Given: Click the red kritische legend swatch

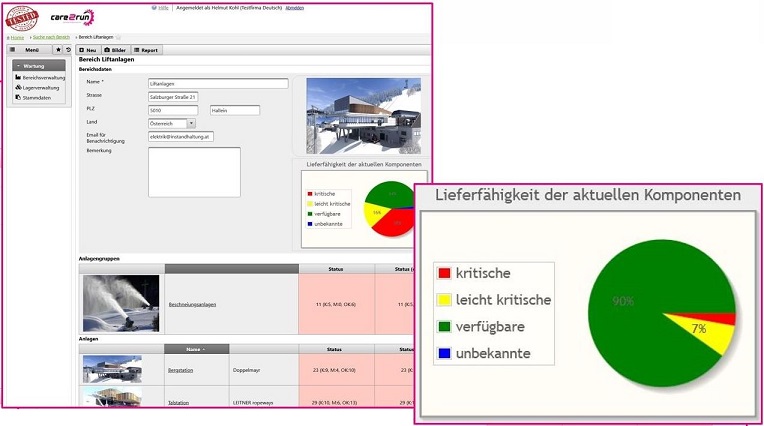Looking at the screenshot, I should (444, 273).
